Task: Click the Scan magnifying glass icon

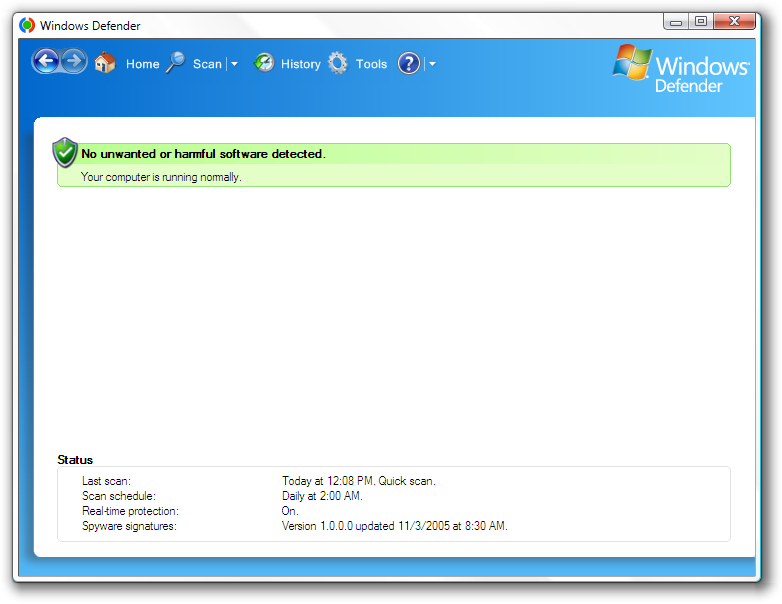Action: [x=176, y=62]
